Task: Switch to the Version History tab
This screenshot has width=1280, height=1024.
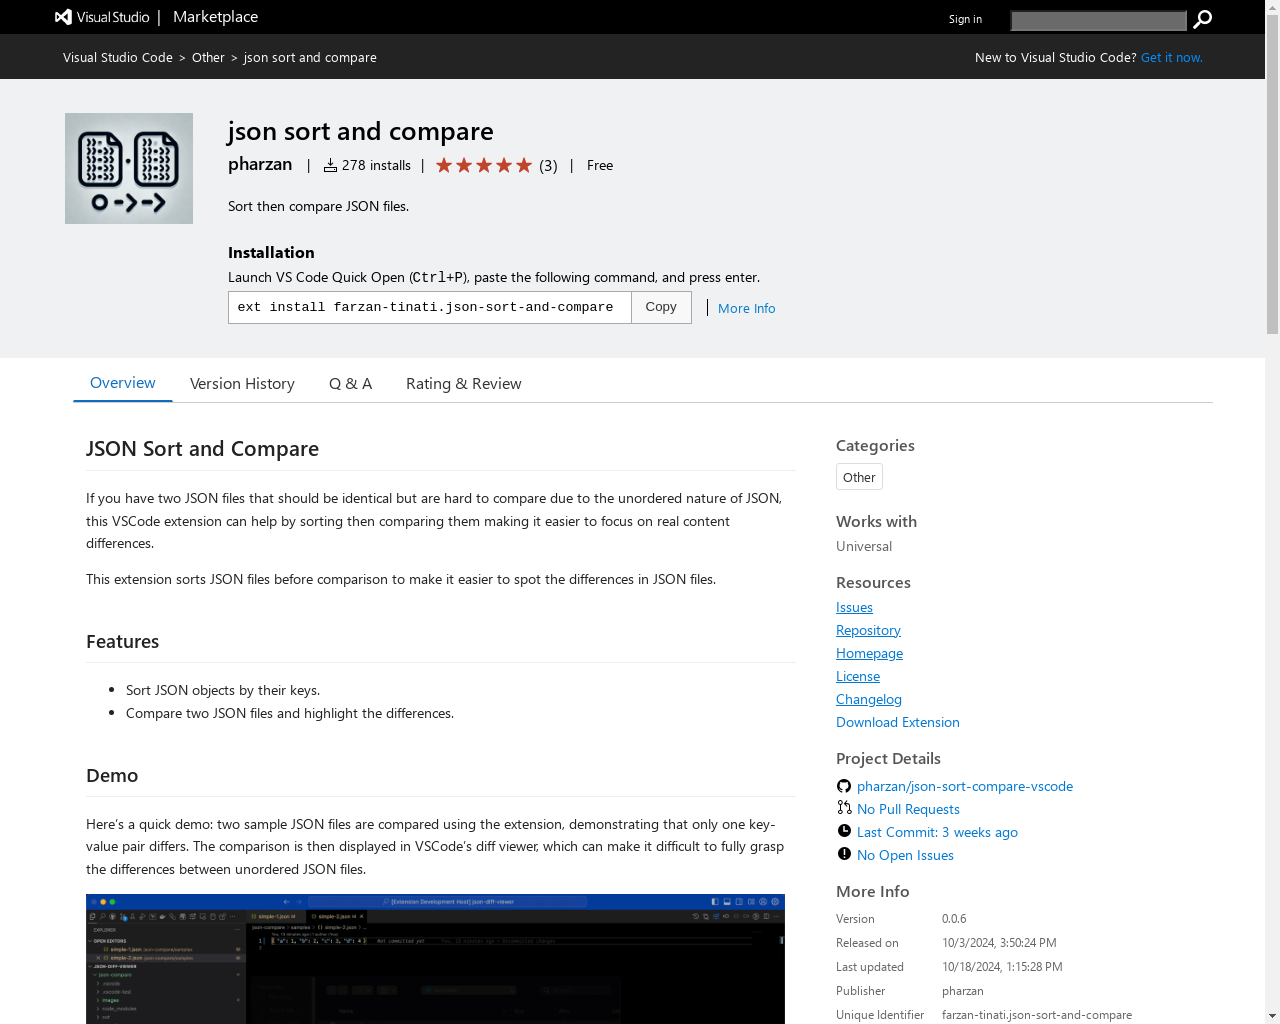Action: click(242, 384)
